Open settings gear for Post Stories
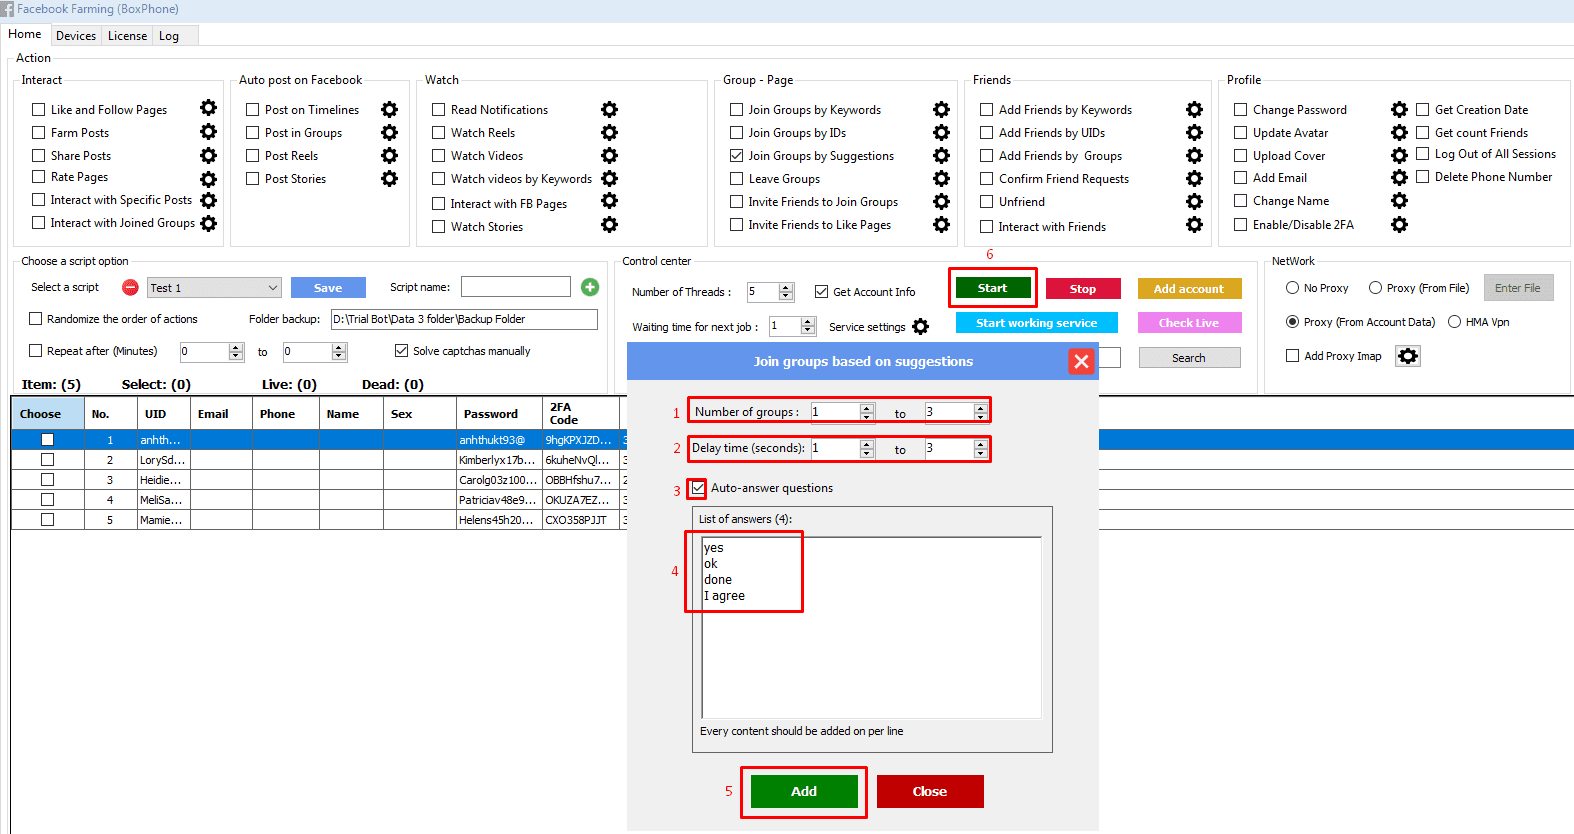Image resolution: width=1574 pixels, height=834 pixels. tap(389, 178)
